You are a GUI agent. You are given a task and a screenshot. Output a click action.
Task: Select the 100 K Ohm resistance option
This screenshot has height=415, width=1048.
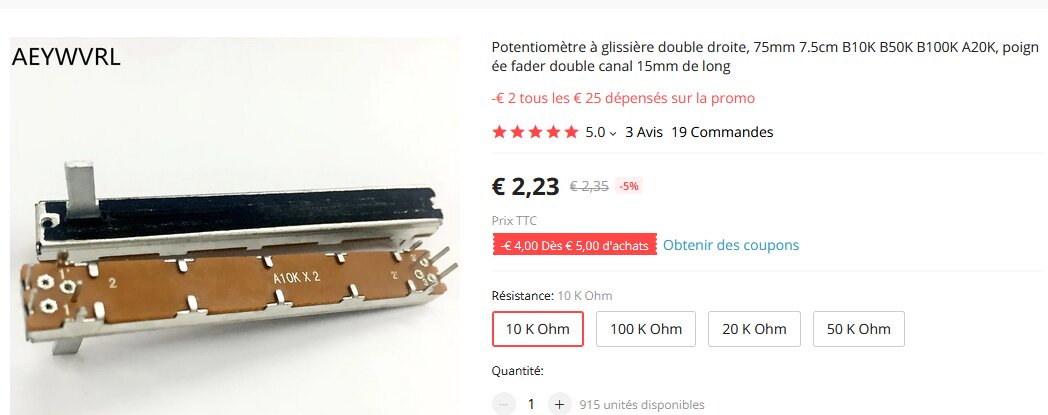coord(646,329)
